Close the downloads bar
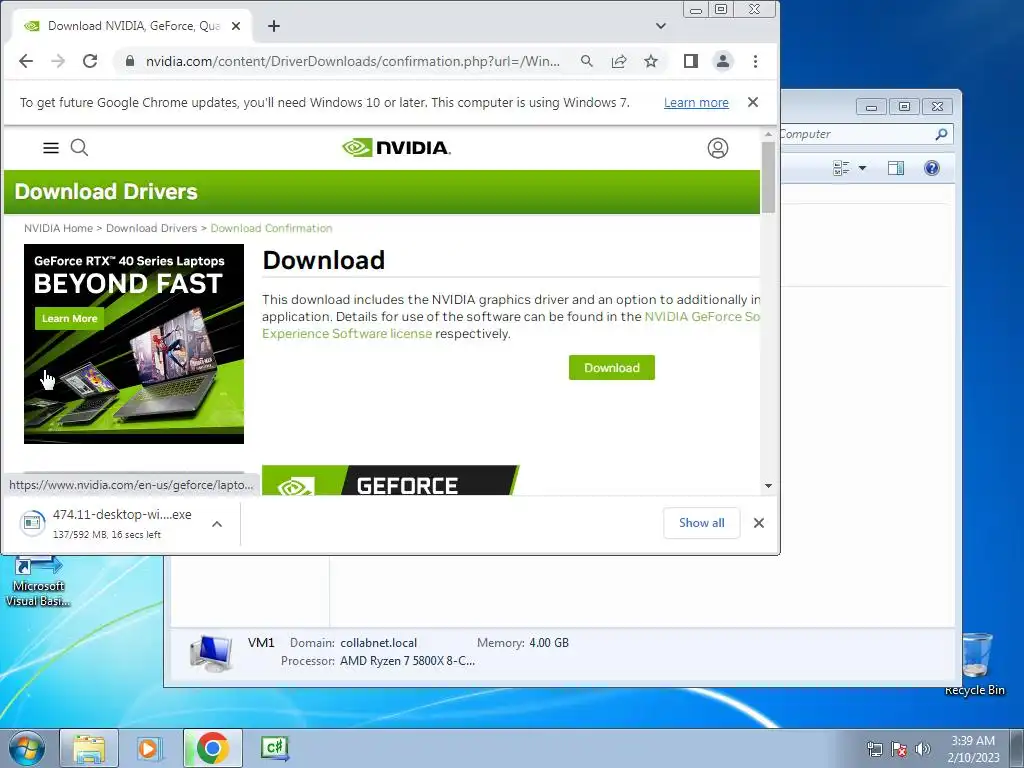The image size is (1024, 768). [759, 523]
